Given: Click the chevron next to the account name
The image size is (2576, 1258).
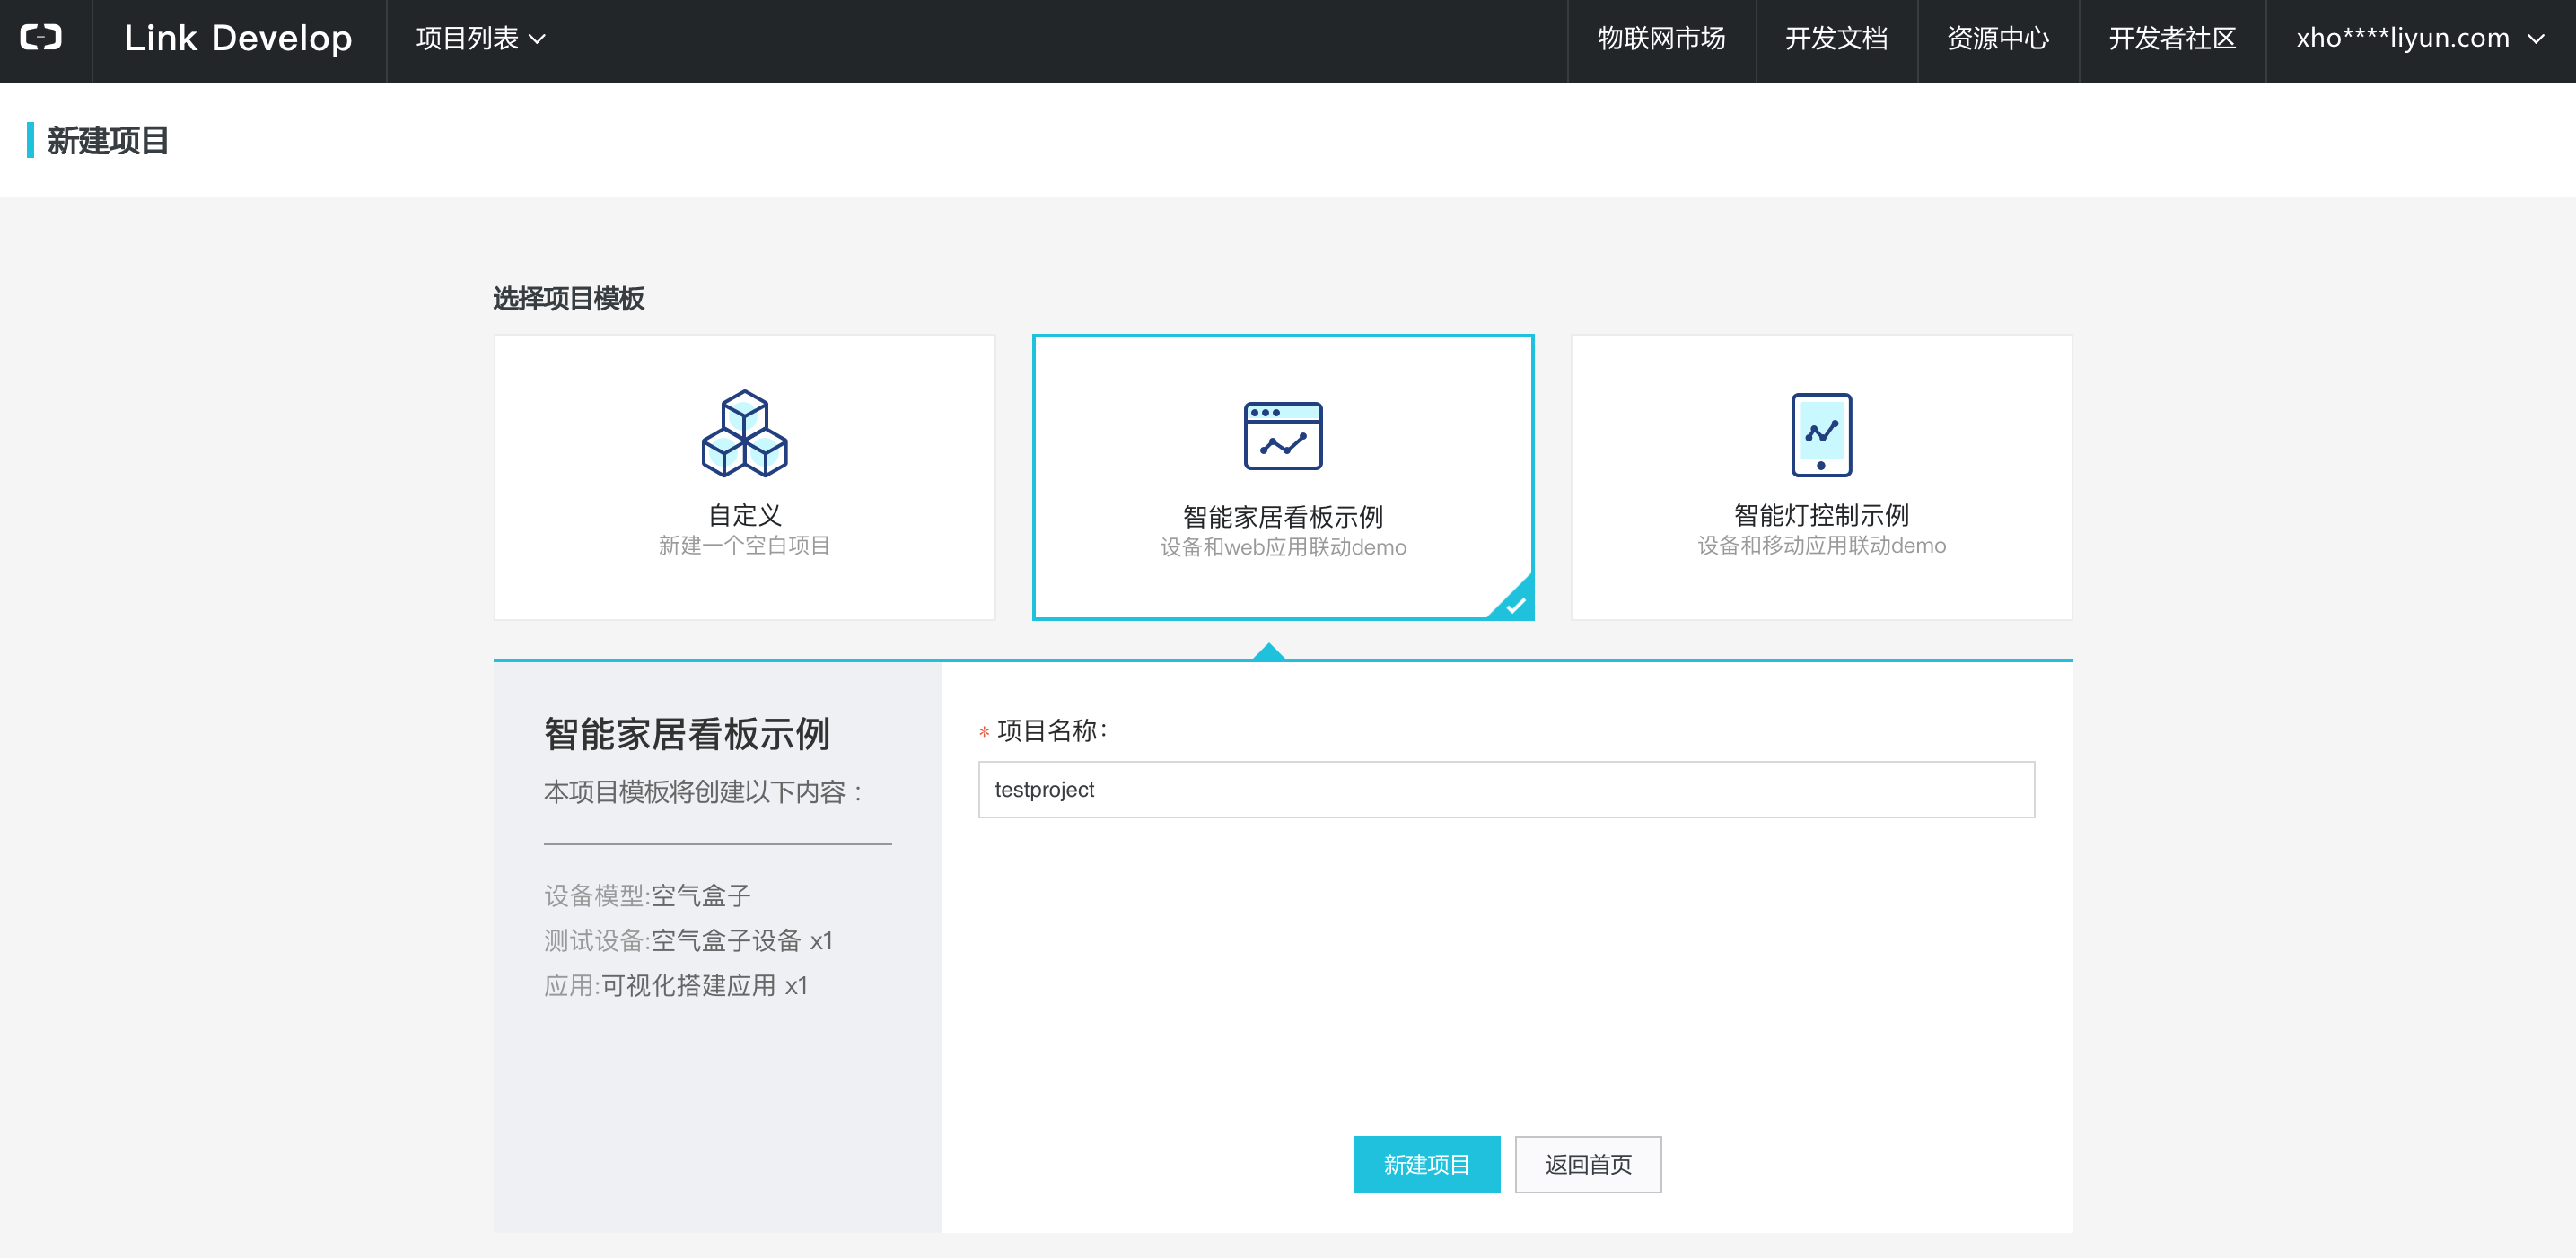Looking at the screenshot, I should pos(2535,40).
